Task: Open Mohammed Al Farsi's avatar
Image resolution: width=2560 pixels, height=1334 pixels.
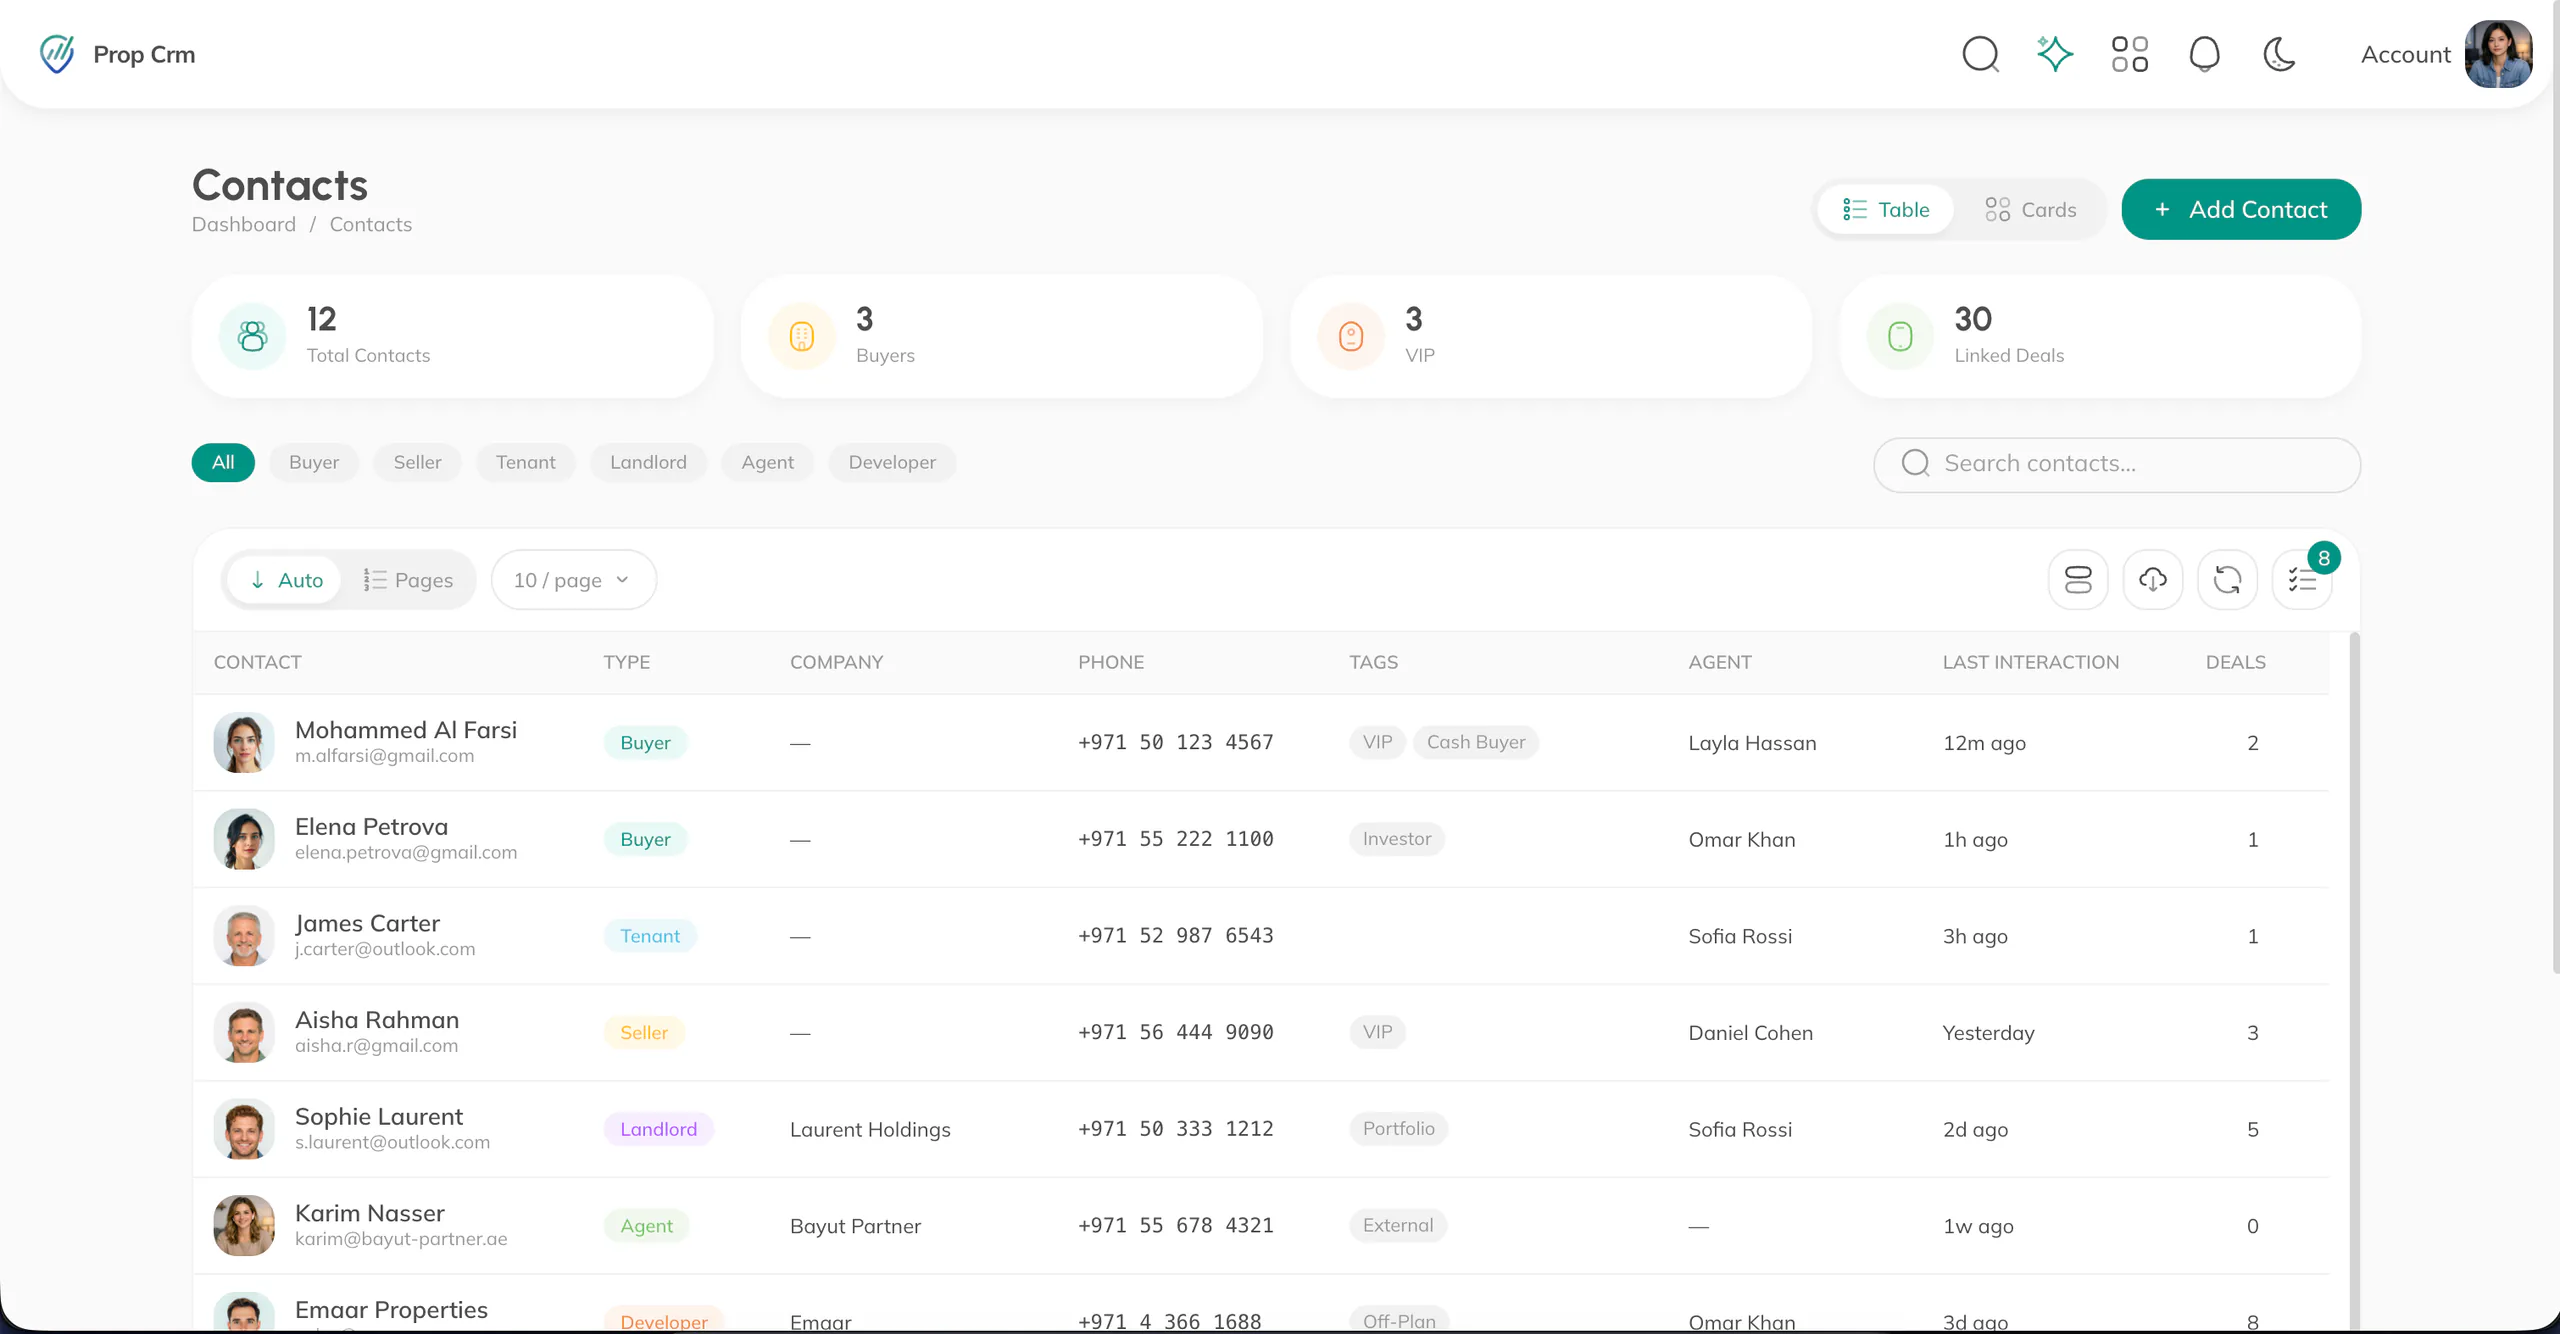Action: tap(244, 742)
